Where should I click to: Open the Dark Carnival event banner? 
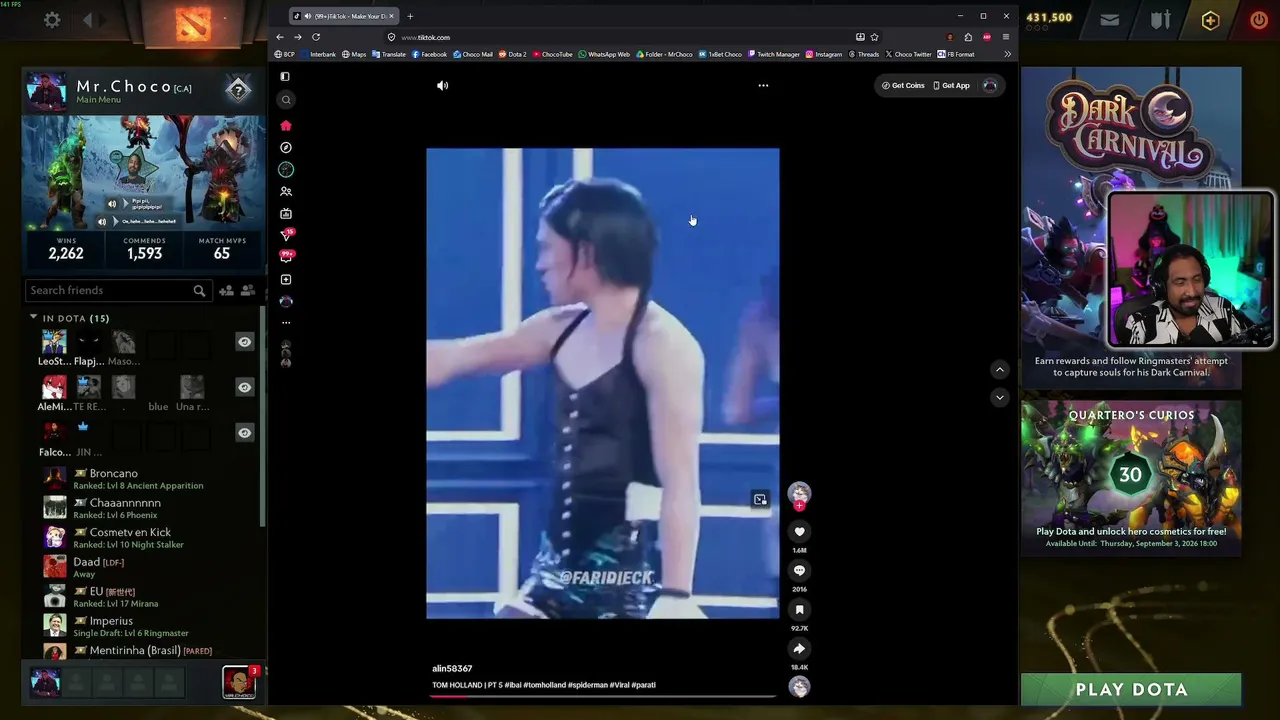pos(1131,228)
